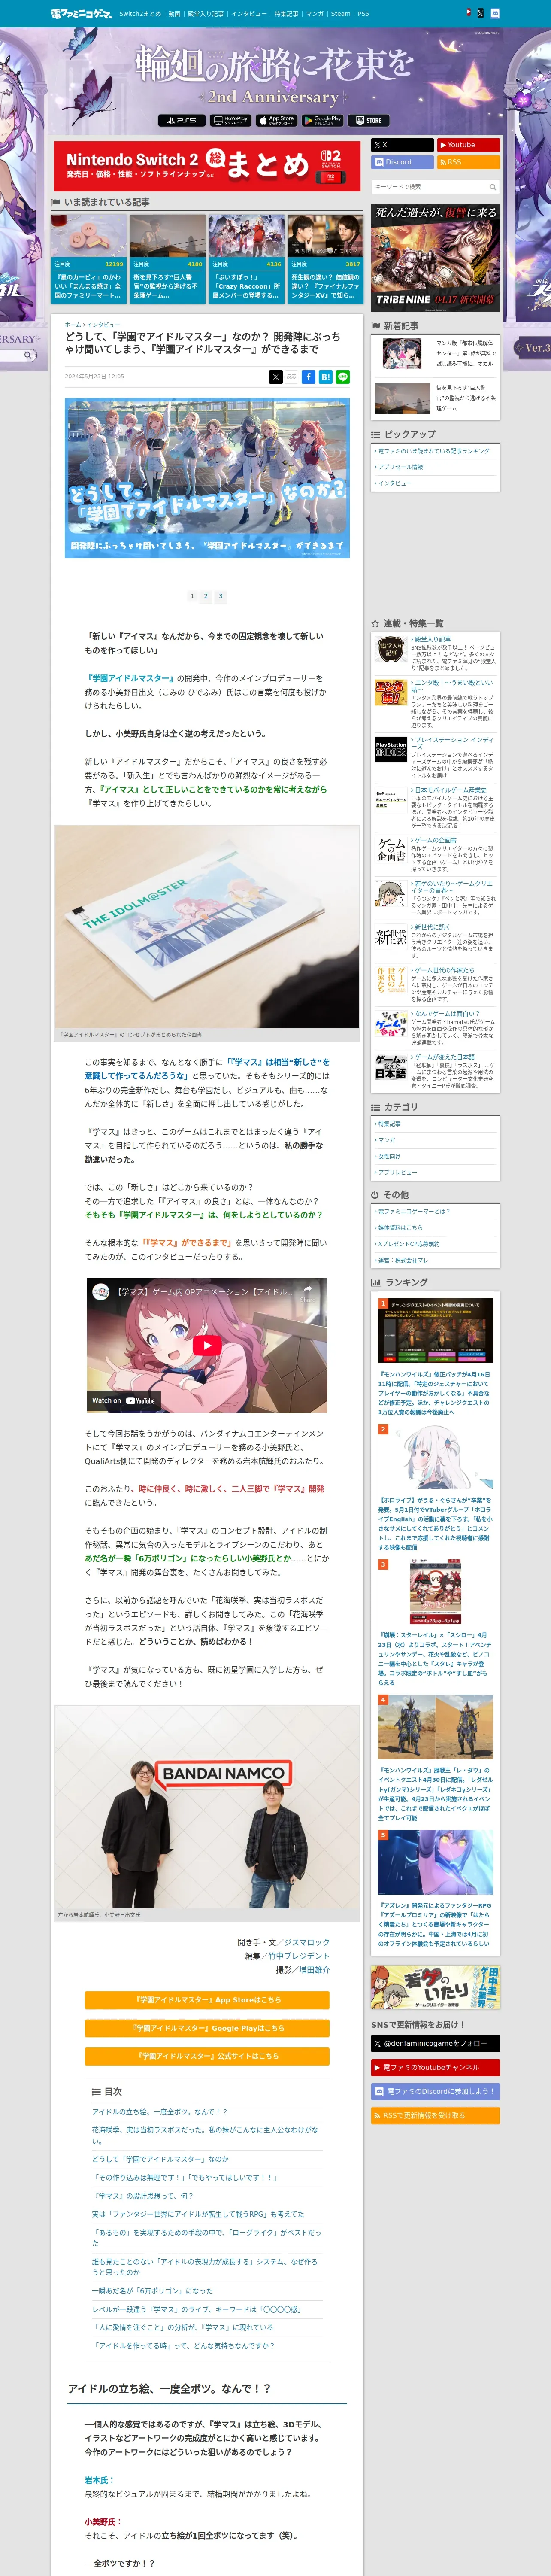Click share arrow icon on embedded video
The width and height of the screenshot is (551, 2576).
click(x=308, y=1290)
